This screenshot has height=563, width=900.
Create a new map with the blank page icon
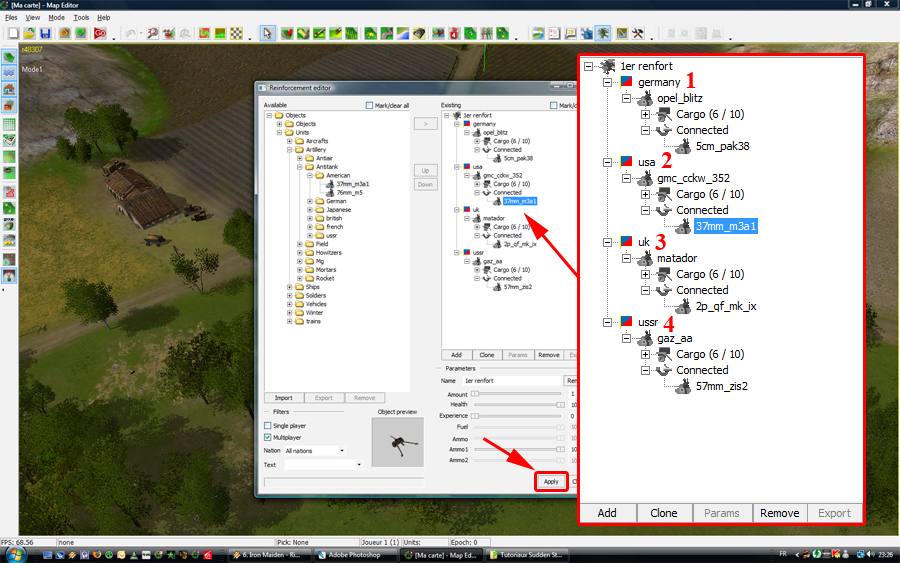[14, 33]
